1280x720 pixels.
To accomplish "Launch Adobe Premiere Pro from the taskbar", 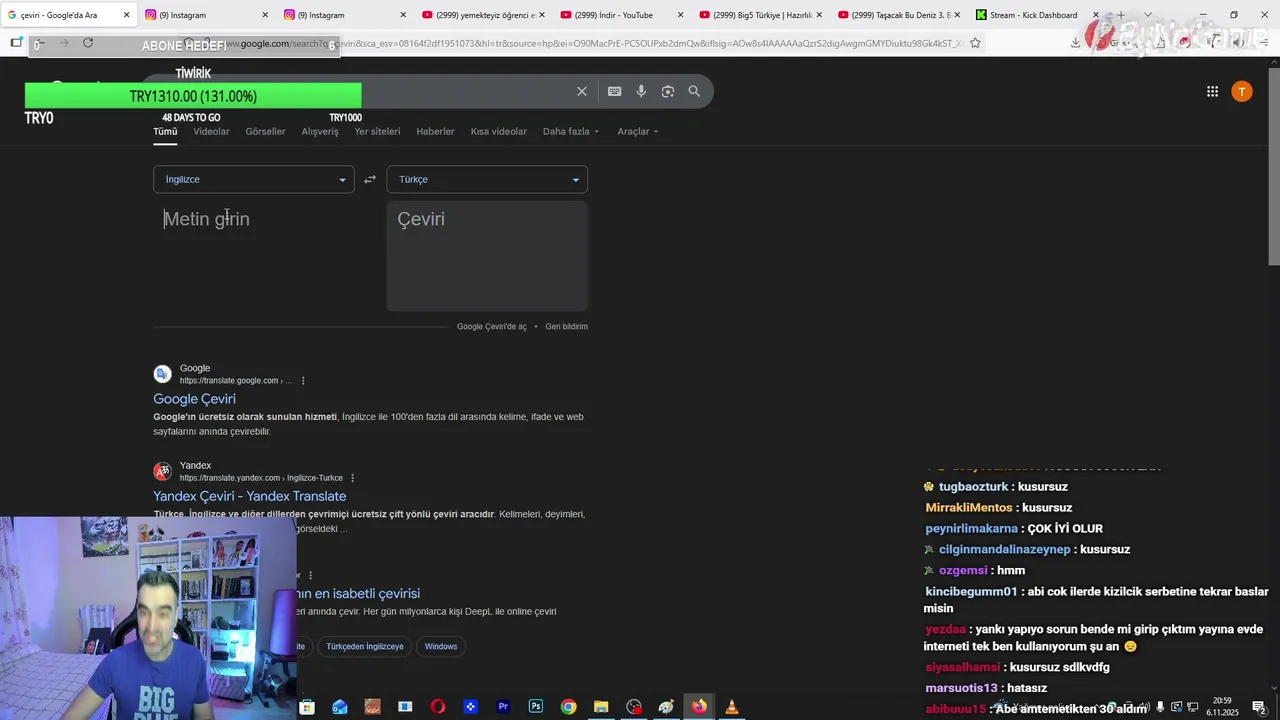I will coord(503,707).
